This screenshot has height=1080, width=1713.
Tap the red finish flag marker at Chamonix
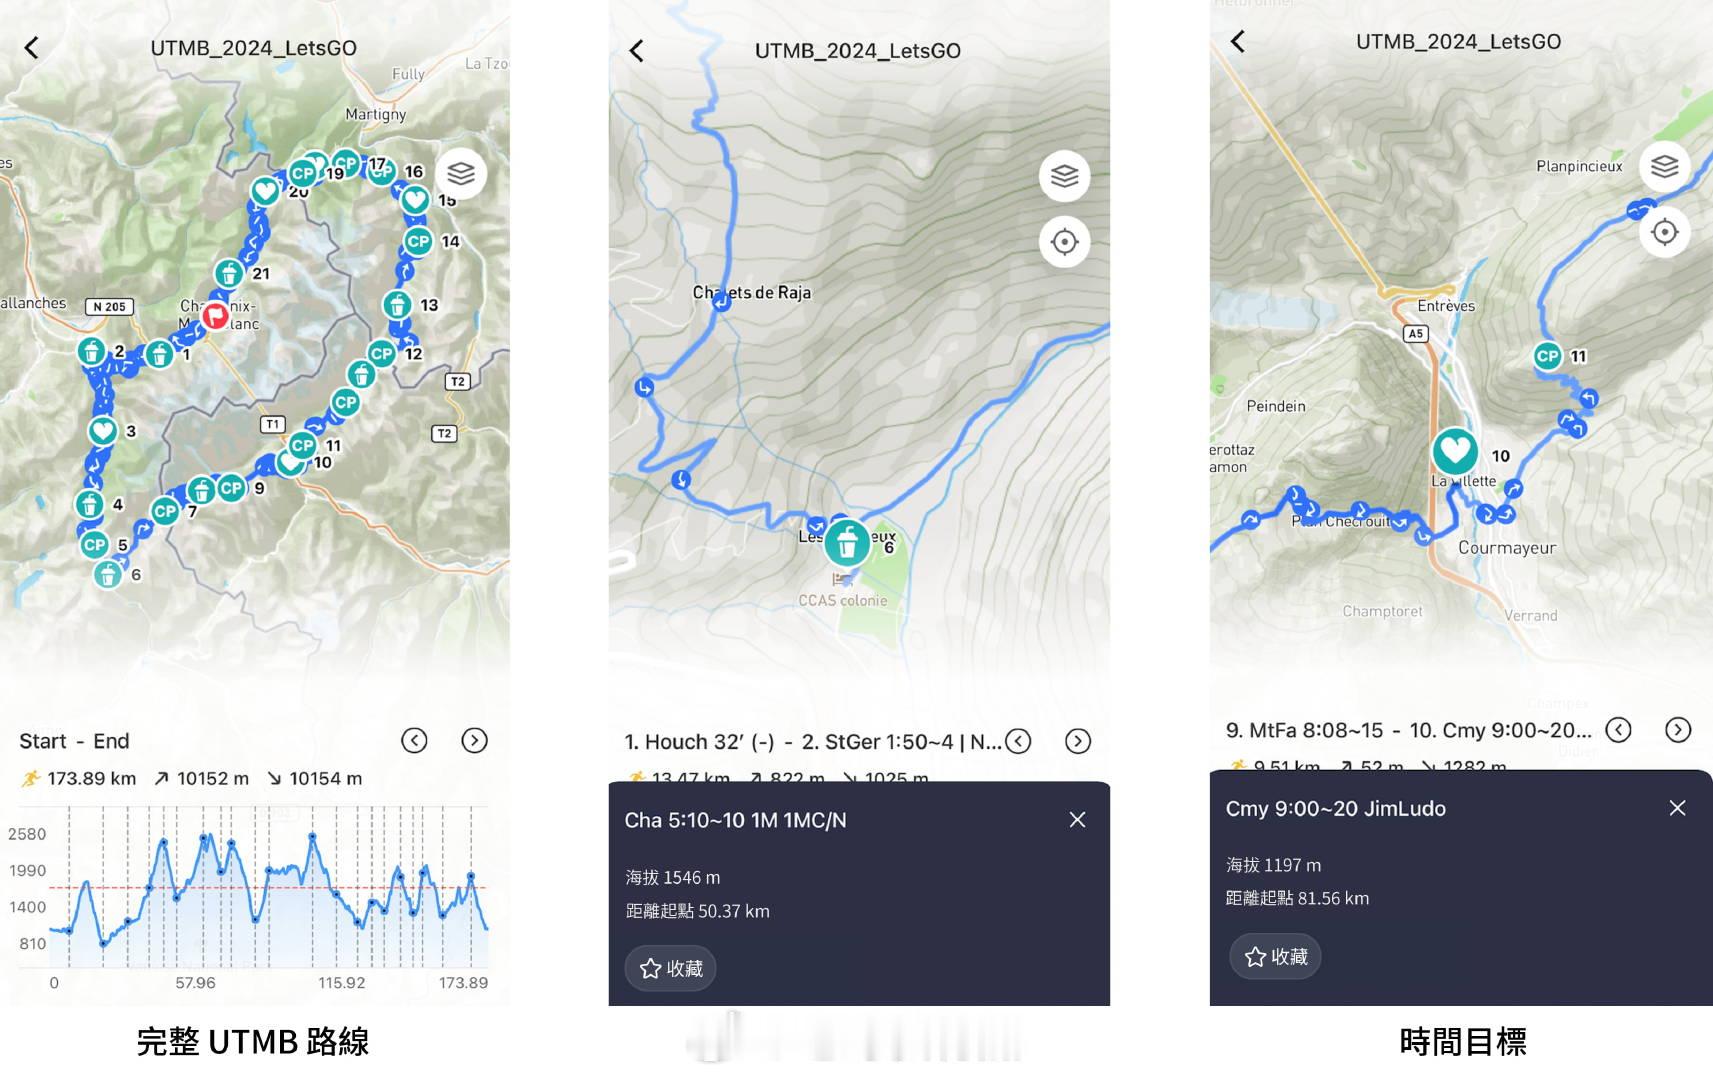(215, 316)
